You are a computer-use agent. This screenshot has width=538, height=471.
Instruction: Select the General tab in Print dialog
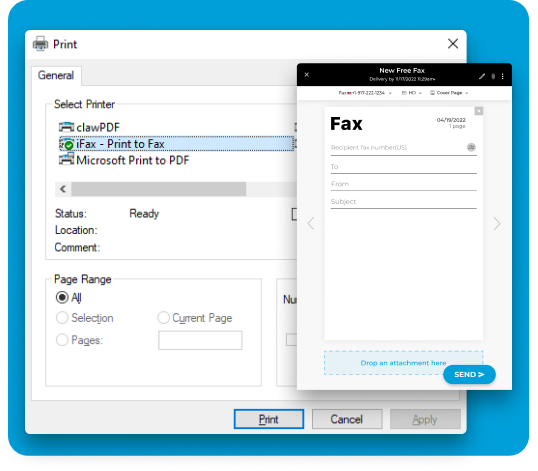click(56, 75)
